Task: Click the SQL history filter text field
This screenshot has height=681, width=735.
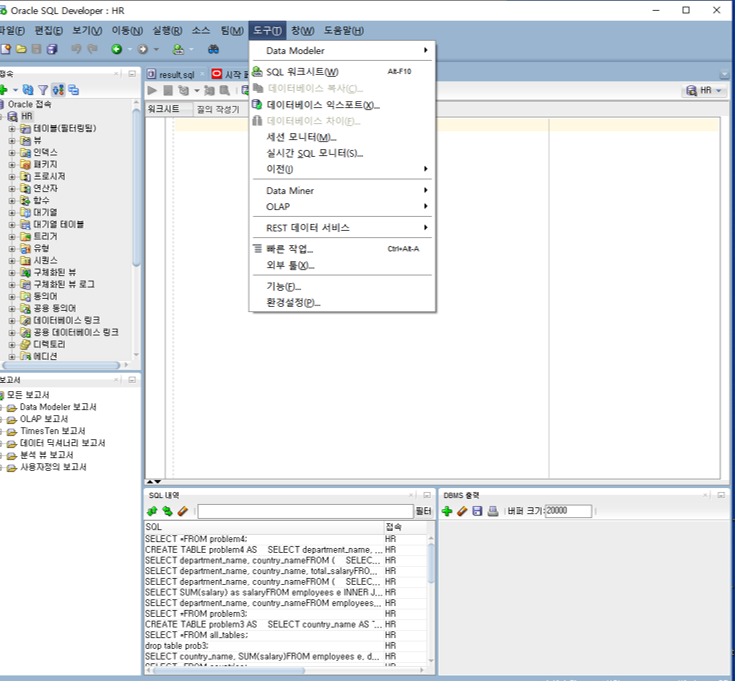Action: click(x=305, y=511)
